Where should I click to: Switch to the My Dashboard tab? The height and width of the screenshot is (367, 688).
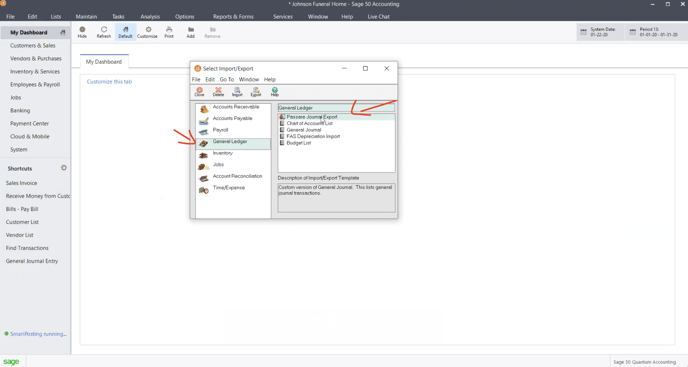click(x=104, y=62)
